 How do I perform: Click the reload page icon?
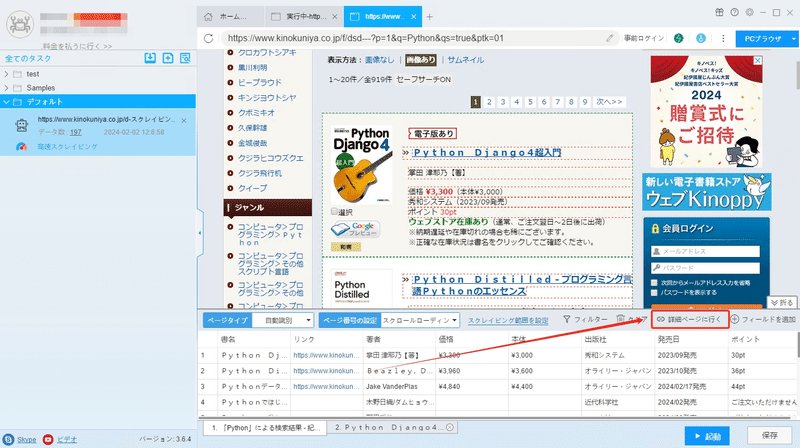coord(208,38)
